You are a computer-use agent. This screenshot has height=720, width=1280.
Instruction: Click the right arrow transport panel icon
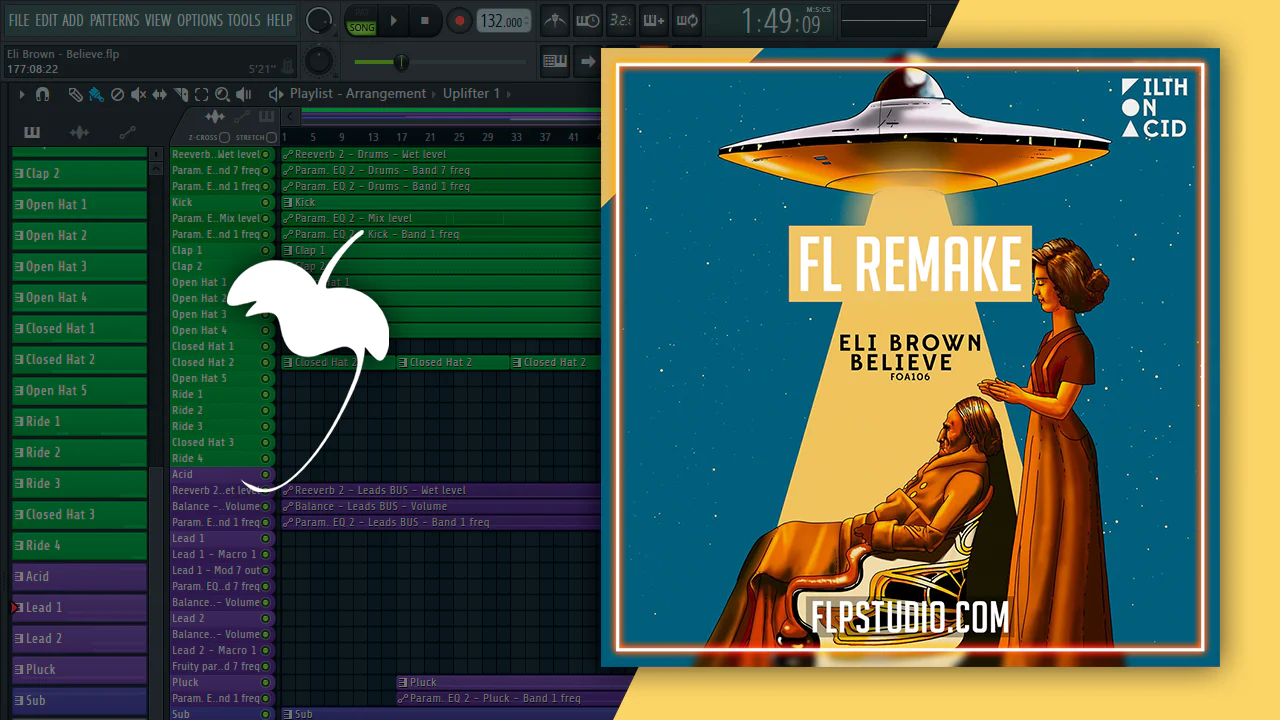coord(588,61)
